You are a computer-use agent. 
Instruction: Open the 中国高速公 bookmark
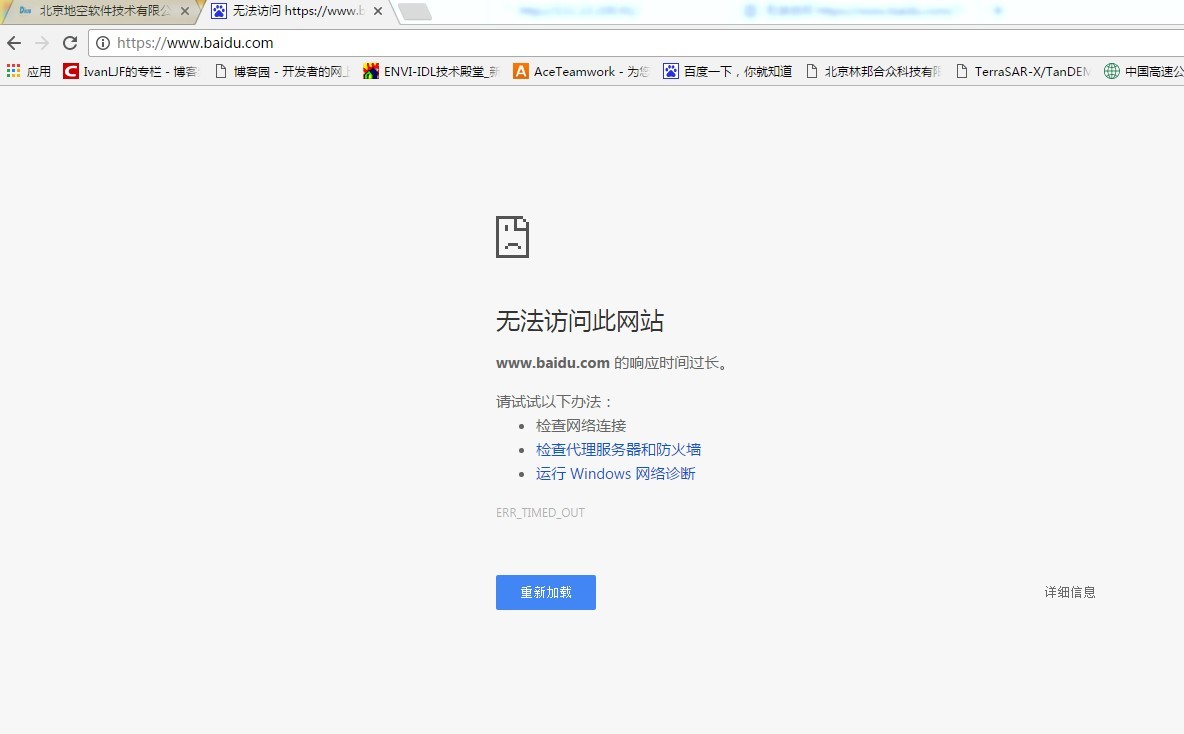[1143, 71]
